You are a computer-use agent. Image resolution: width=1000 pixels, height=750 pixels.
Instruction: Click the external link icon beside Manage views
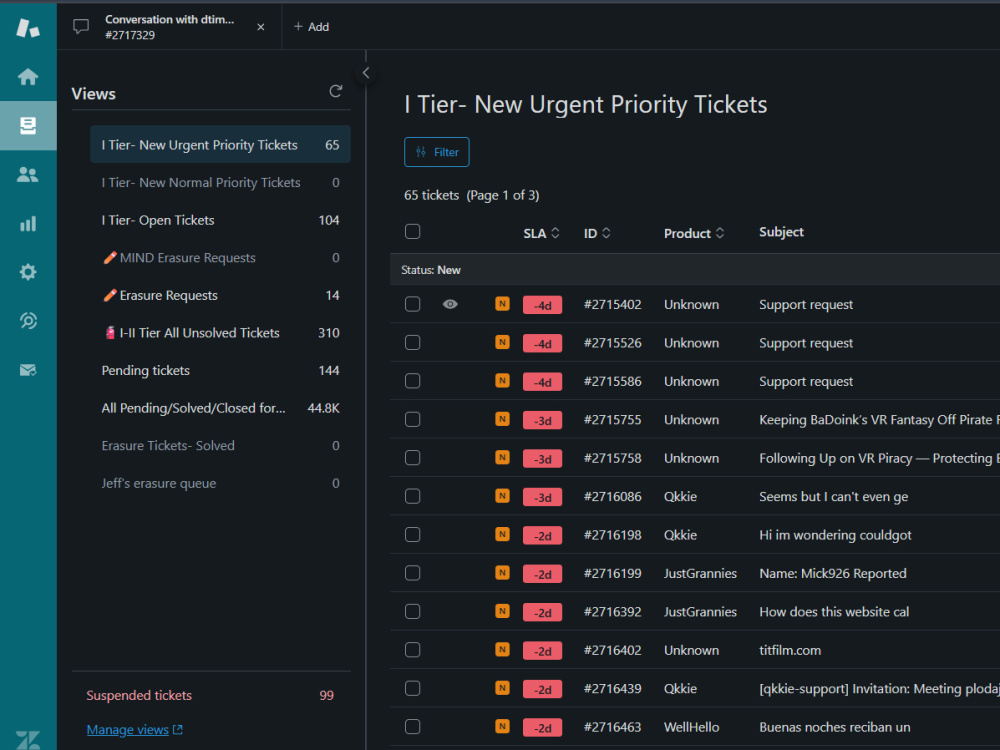click(x=178, y=730)
